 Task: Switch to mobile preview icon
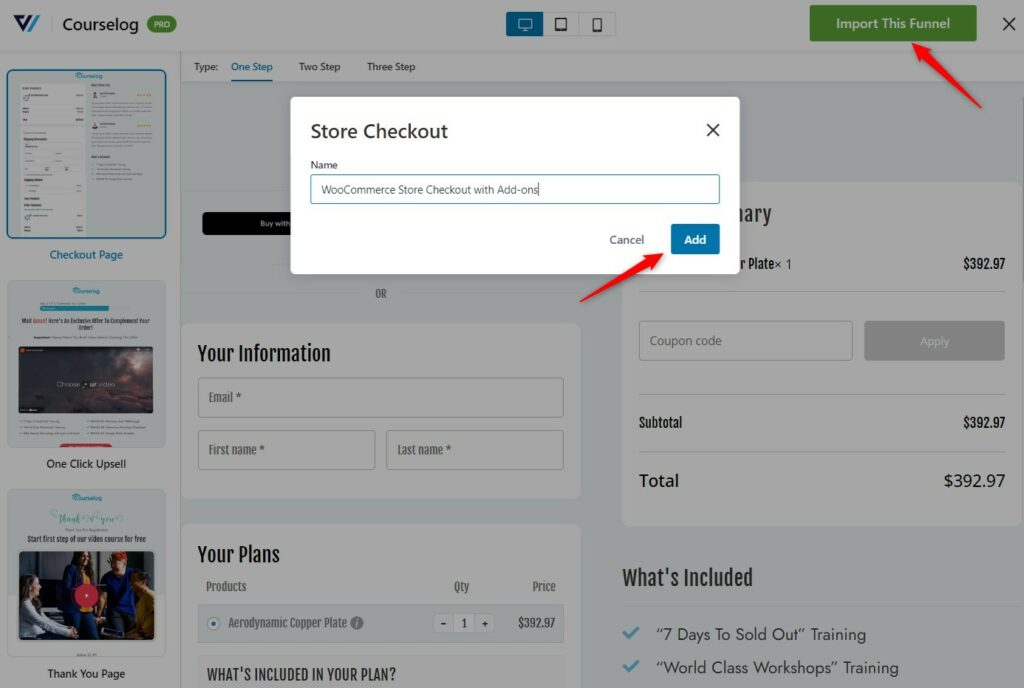click(597, 24)
